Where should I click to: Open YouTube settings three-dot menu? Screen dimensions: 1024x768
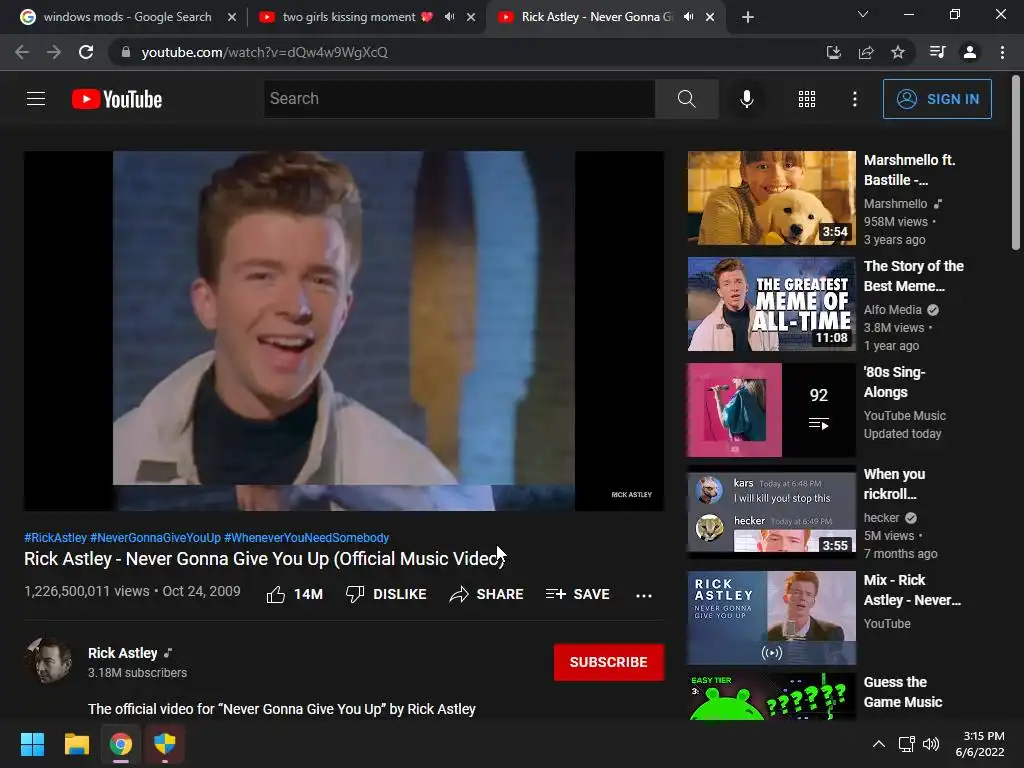click(854, 99)
